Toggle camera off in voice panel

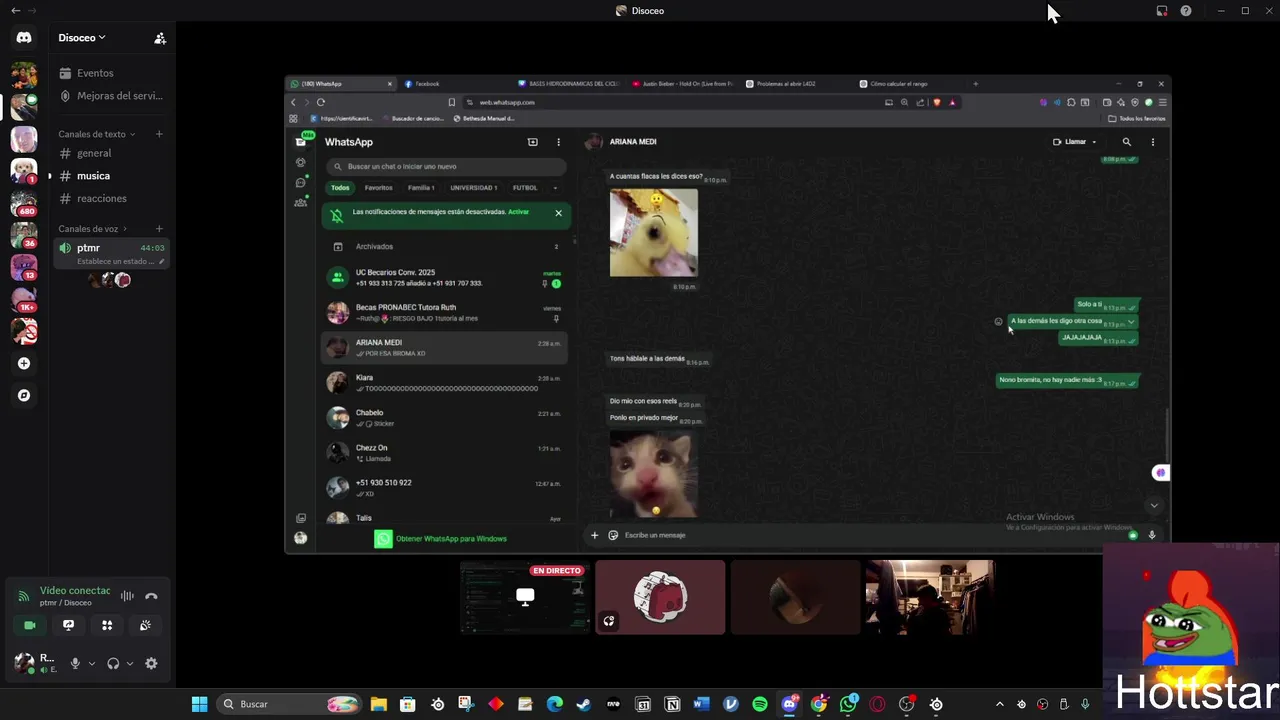[x=29, y=625]
